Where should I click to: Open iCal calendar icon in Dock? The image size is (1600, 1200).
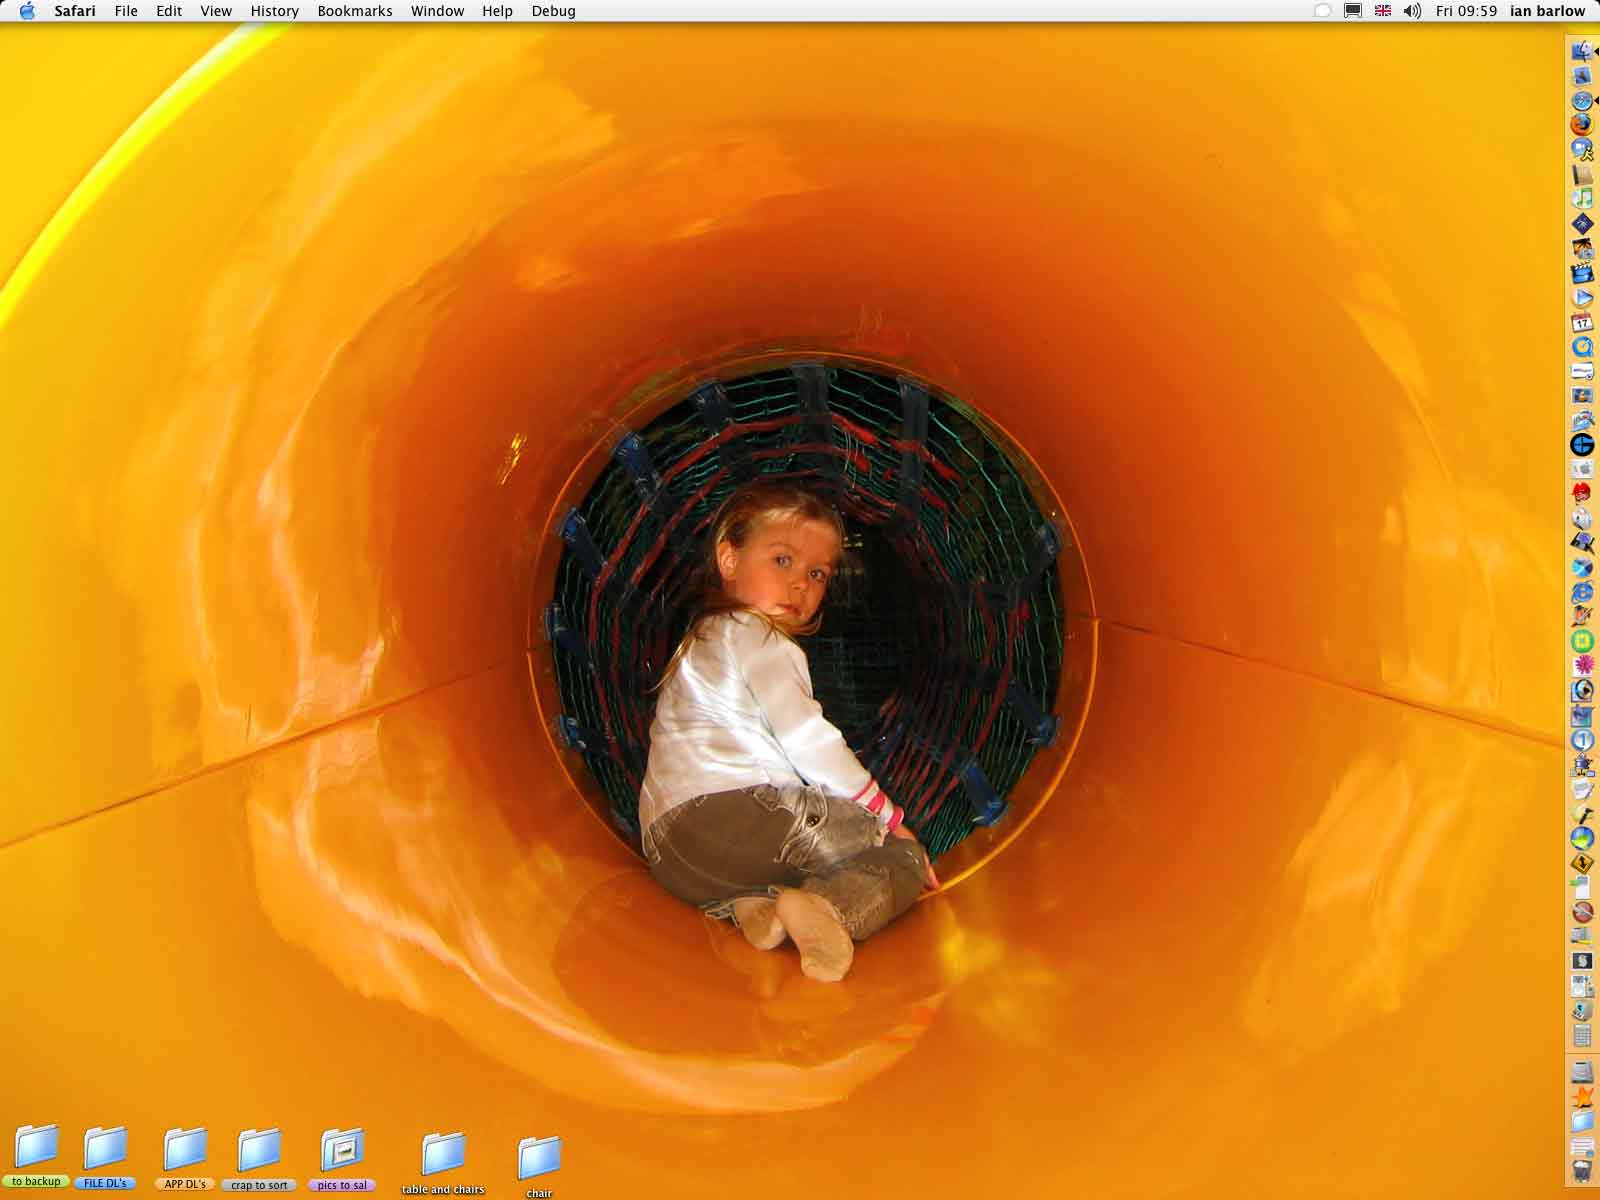coord(1582,322)
